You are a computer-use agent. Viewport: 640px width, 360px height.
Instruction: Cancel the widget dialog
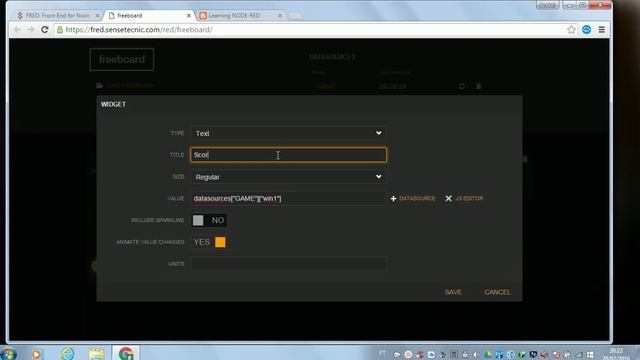tap(497, 292)
